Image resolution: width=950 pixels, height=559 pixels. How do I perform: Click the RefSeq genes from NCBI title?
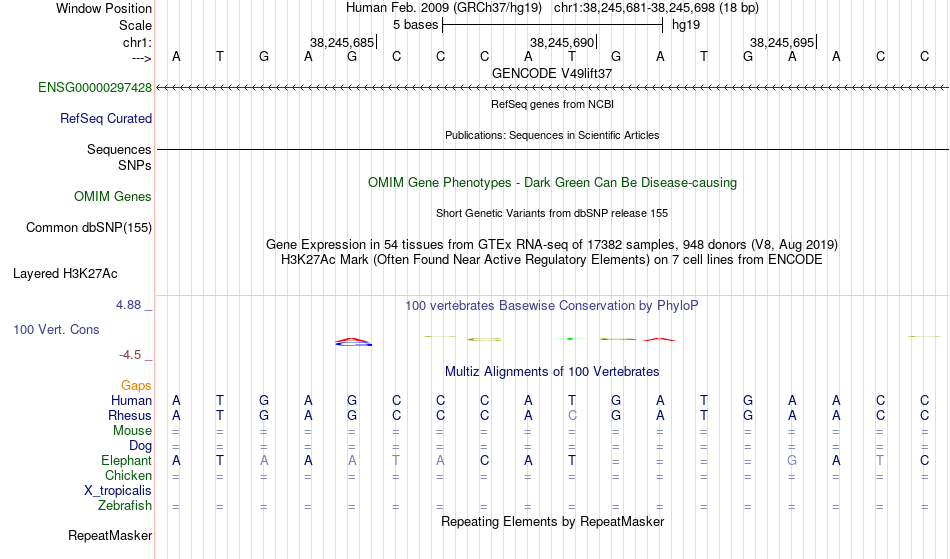click(x=552, y=104)
